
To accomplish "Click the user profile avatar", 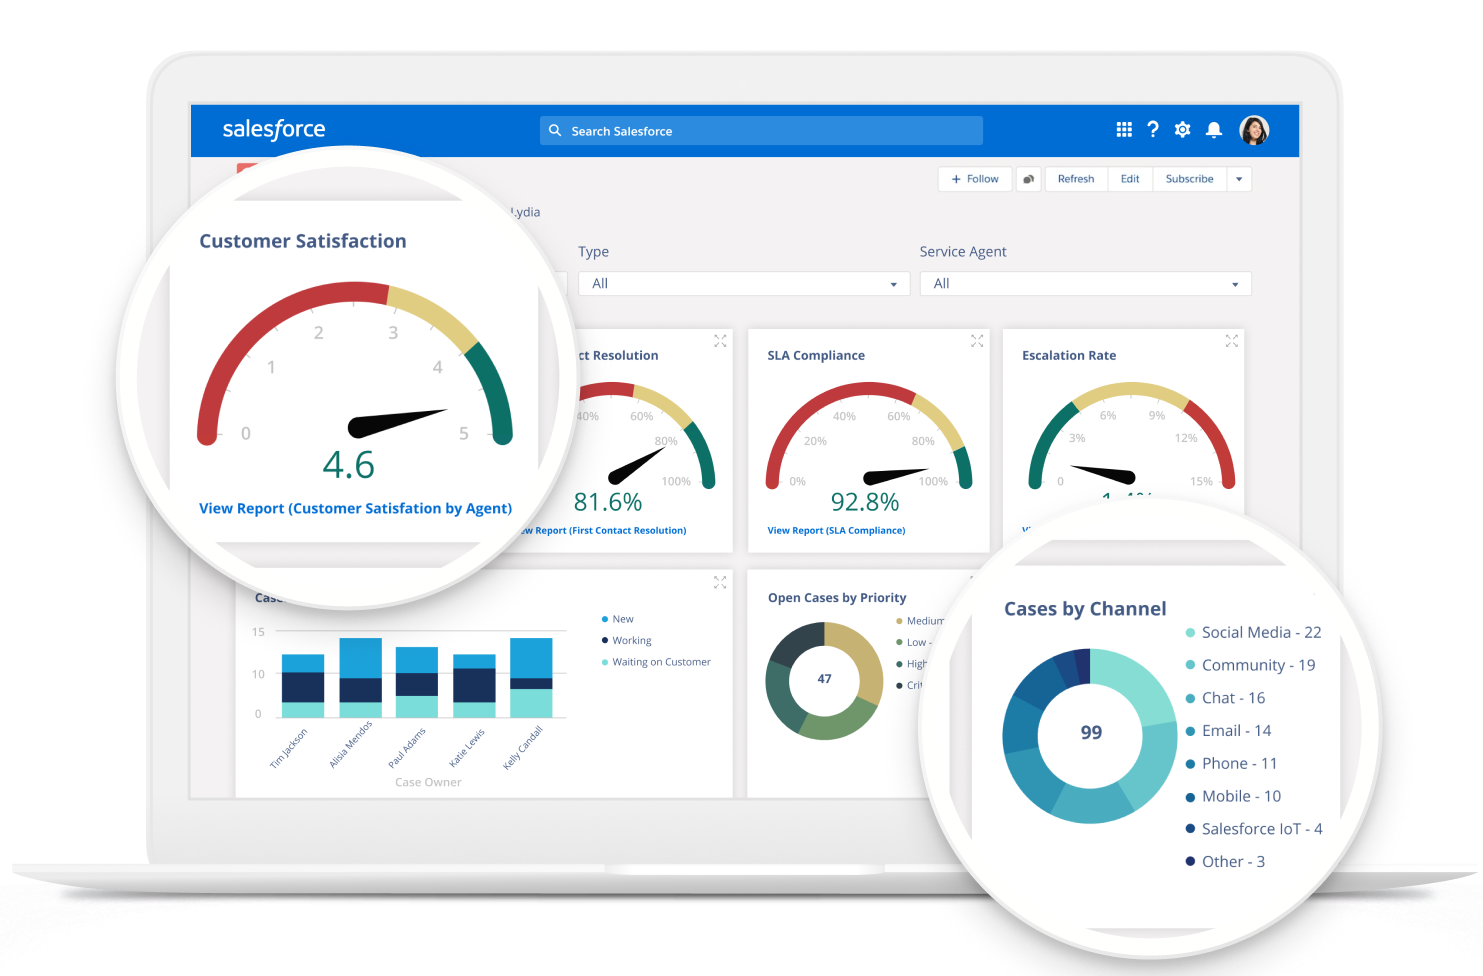I will click(1254, 130).
